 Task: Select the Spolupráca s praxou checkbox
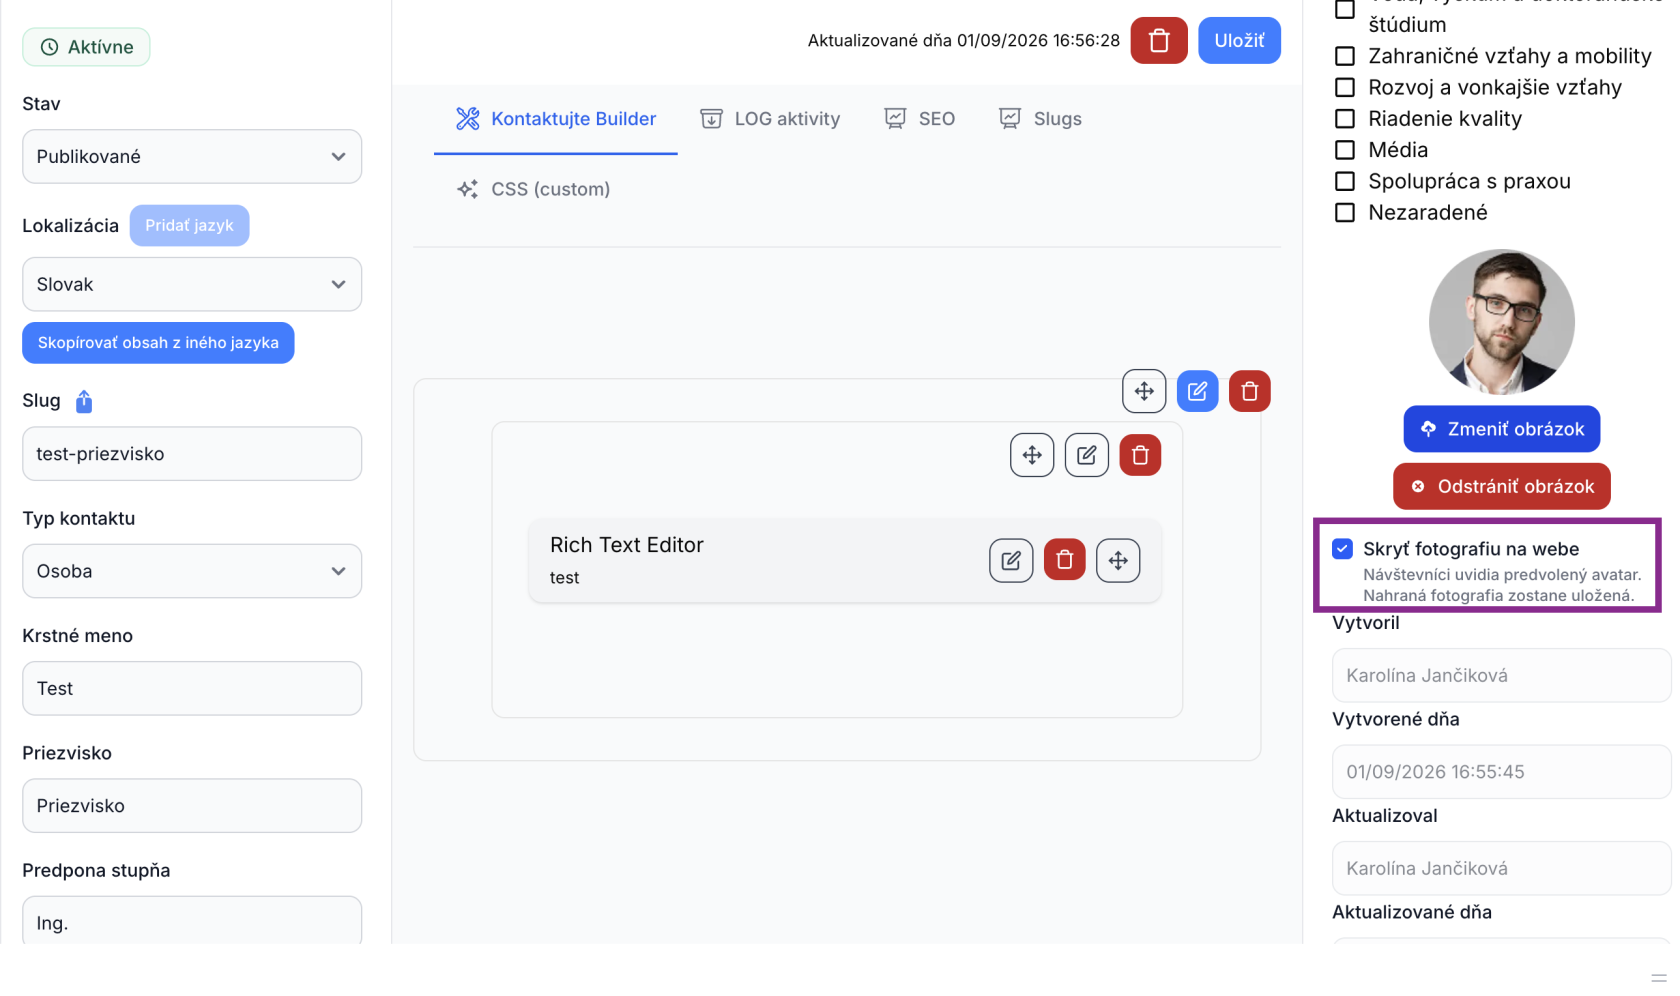click(1345, 181)
